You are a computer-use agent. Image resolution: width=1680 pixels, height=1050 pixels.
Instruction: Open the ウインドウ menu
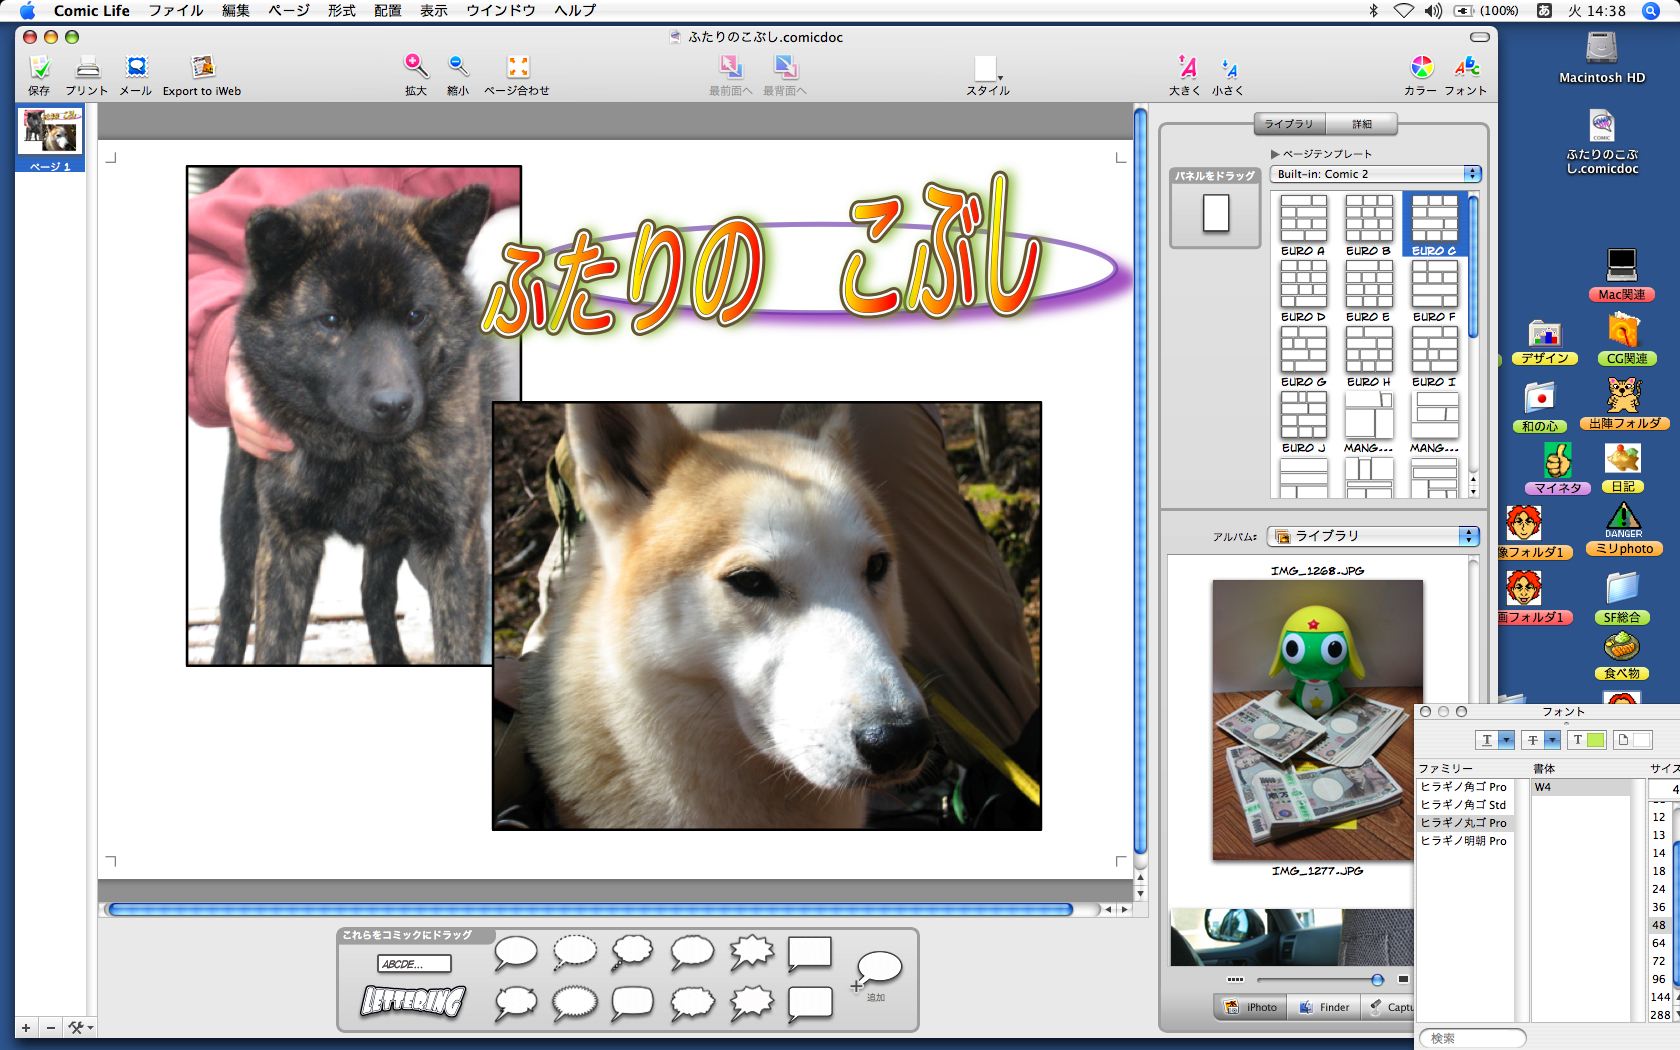pyautogui.click(x=501, y=10)
